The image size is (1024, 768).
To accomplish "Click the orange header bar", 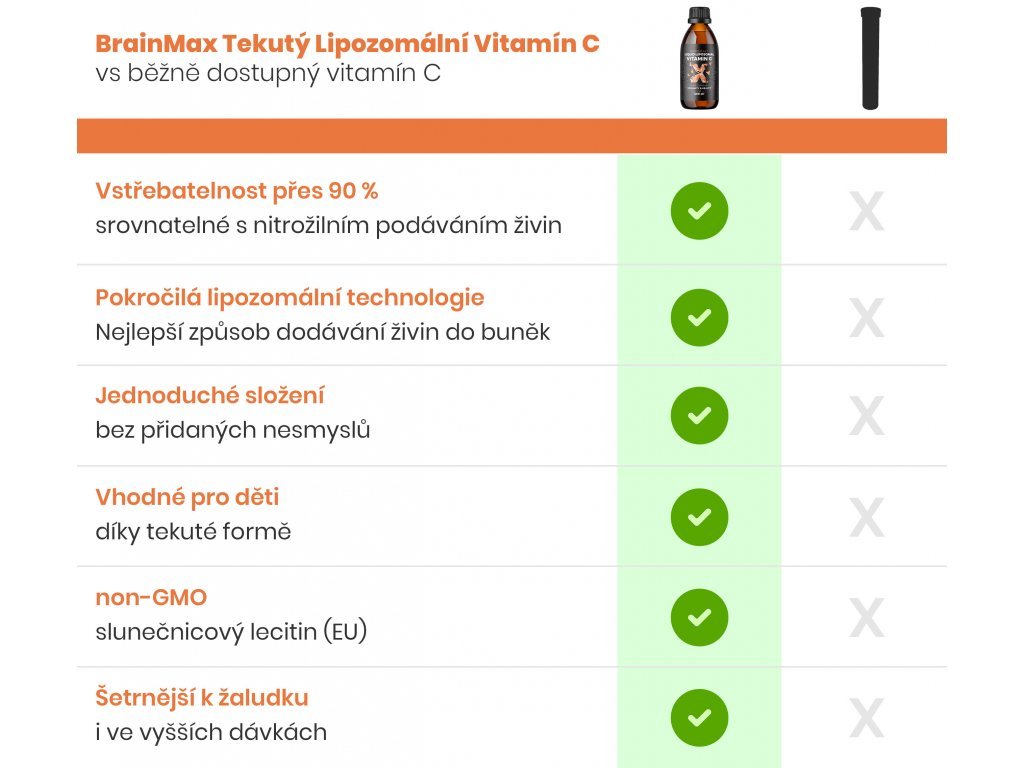I will pyautogui.click(x=511, y=136).
